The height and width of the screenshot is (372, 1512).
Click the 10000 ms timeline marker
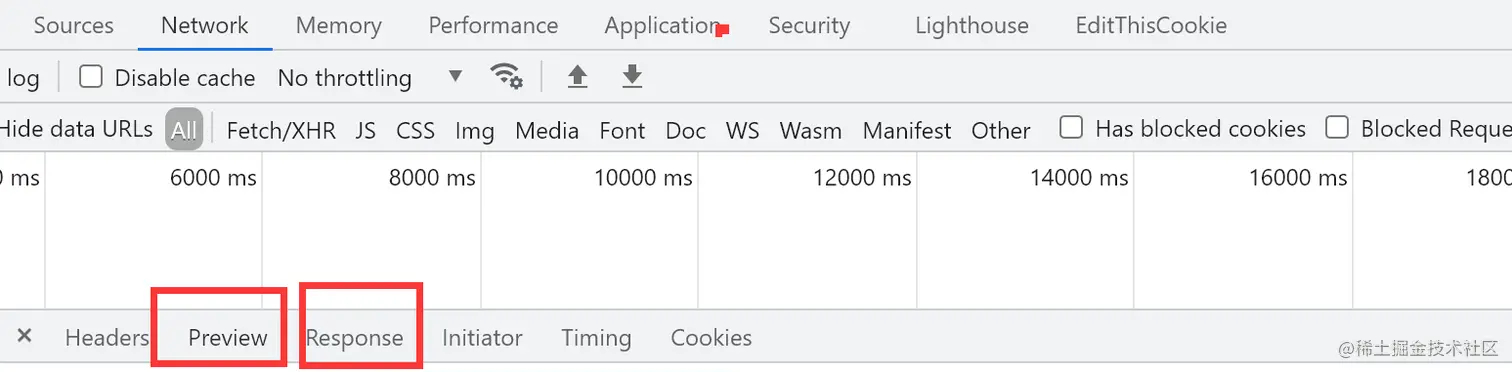[643, 178]
